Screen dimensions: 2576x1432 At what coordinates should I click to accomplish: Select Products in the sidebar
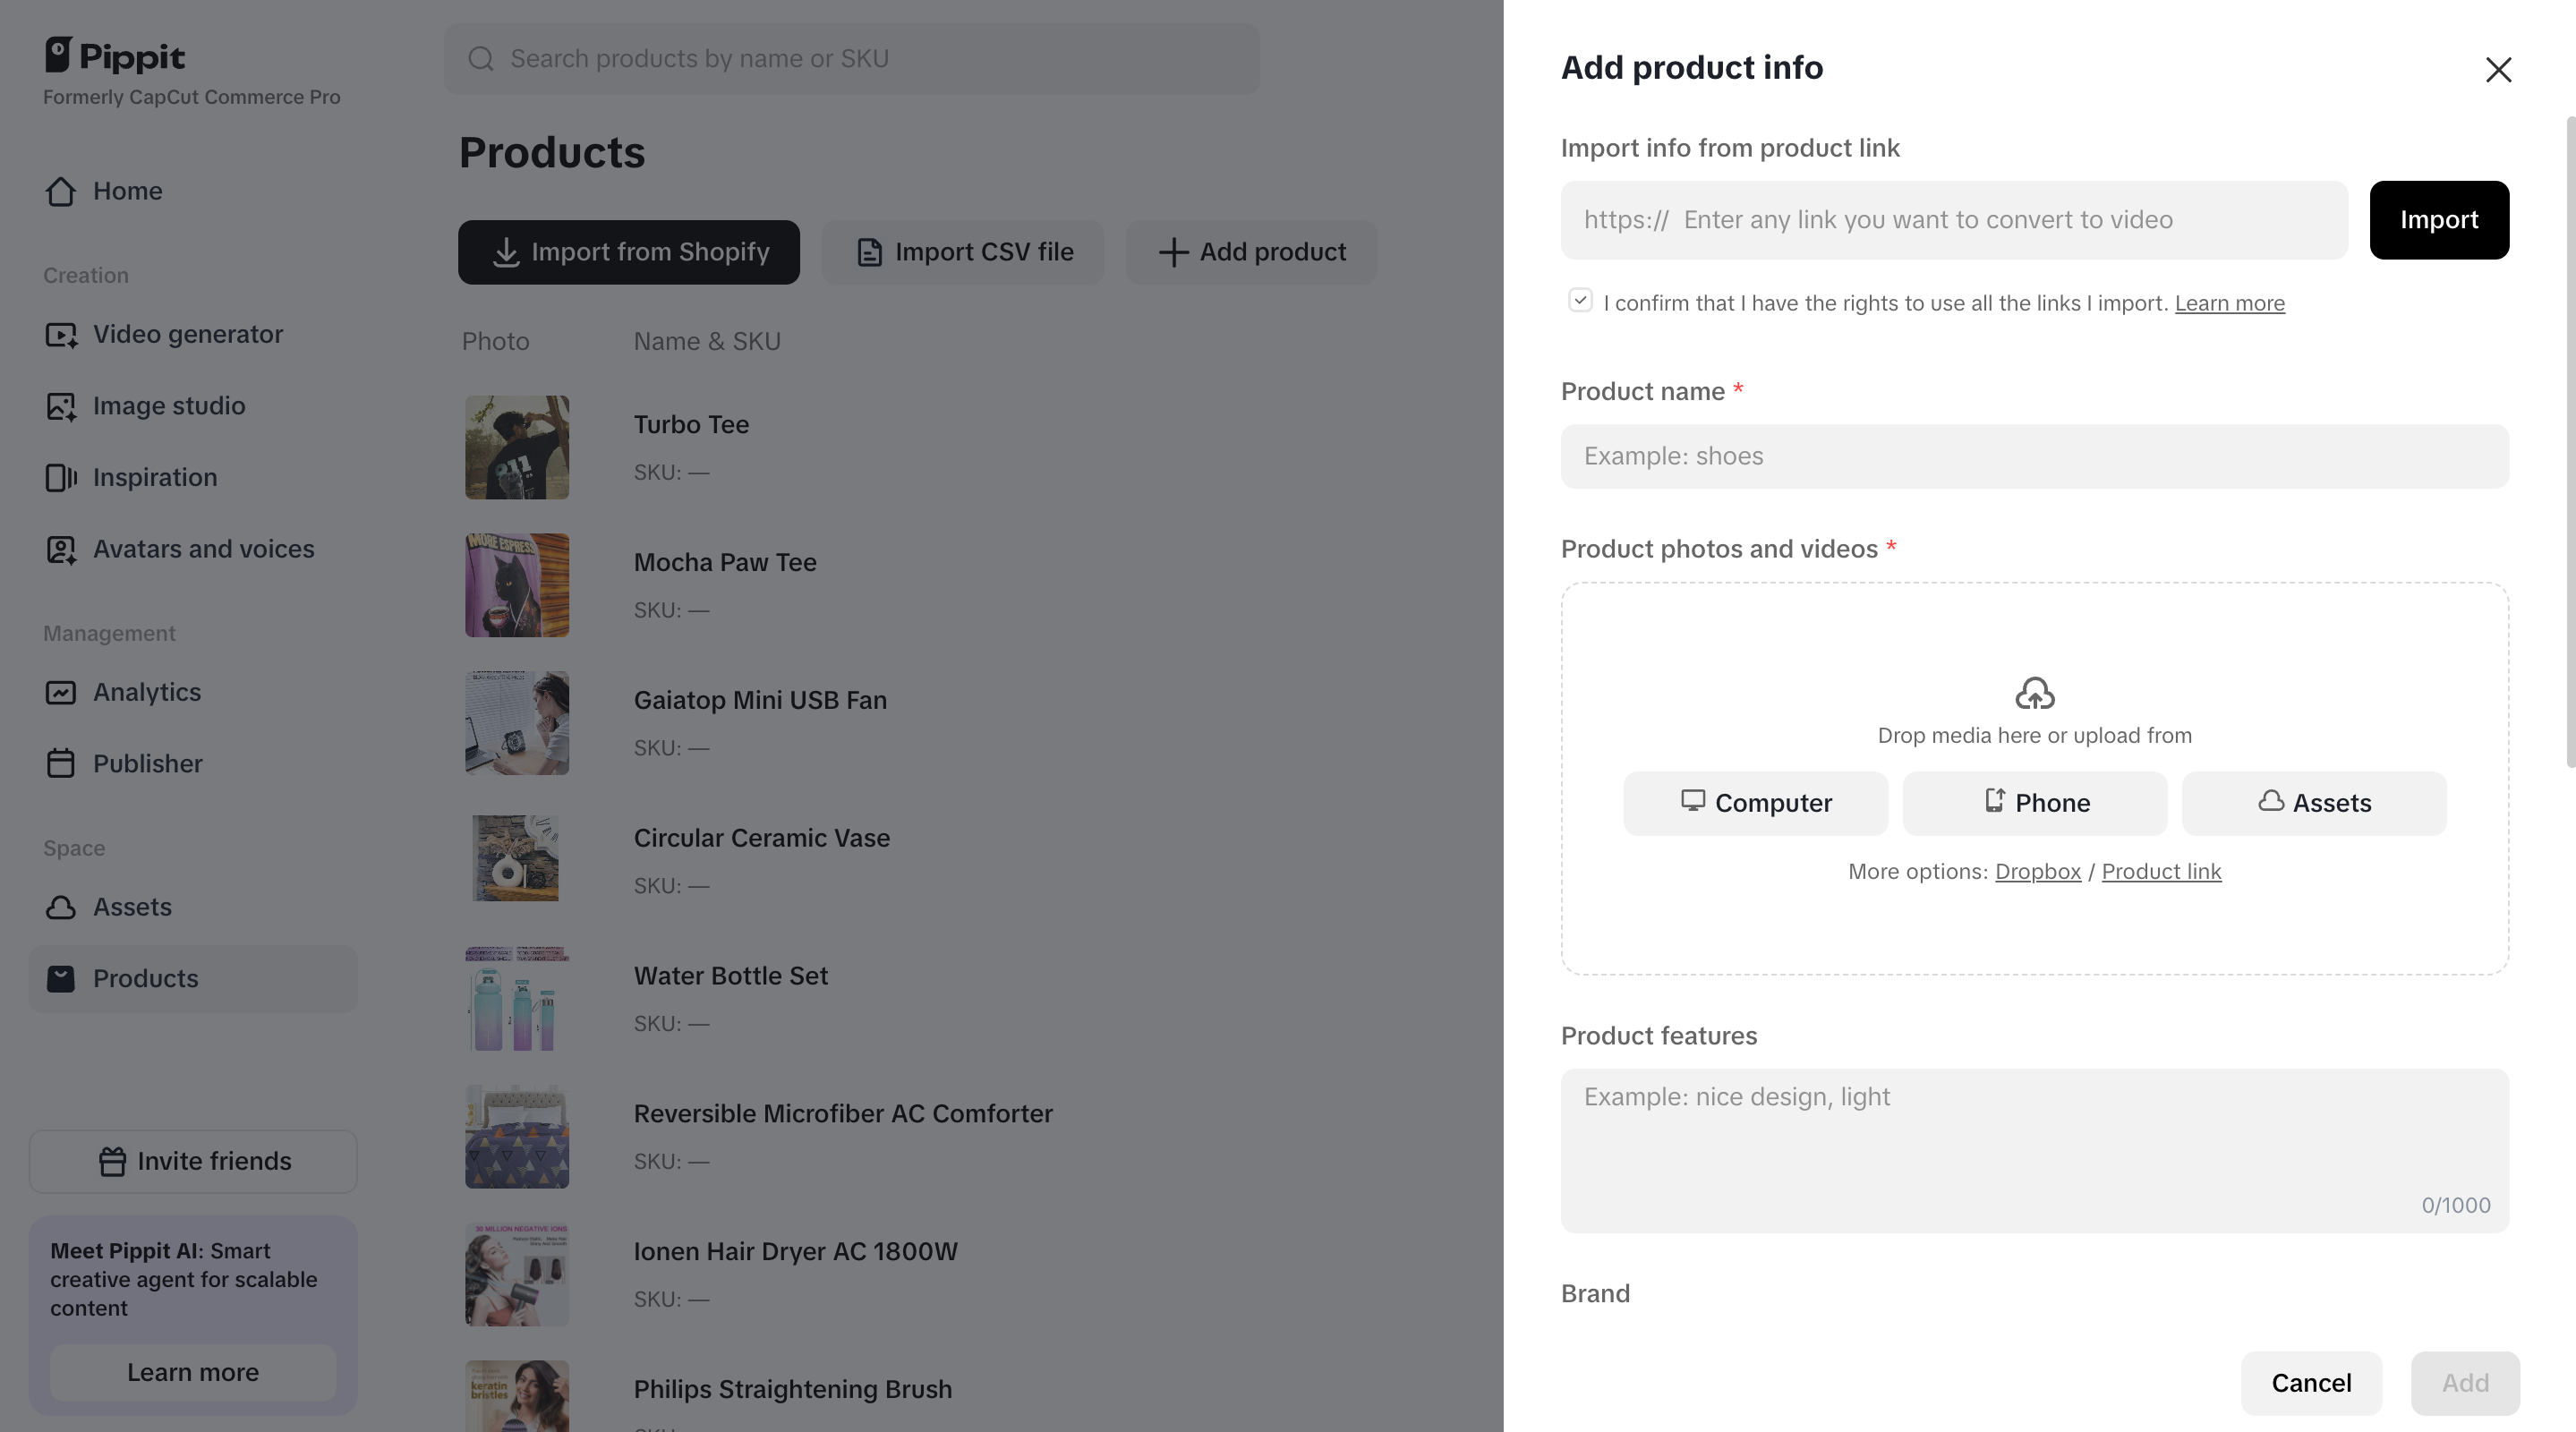[146, 979]
